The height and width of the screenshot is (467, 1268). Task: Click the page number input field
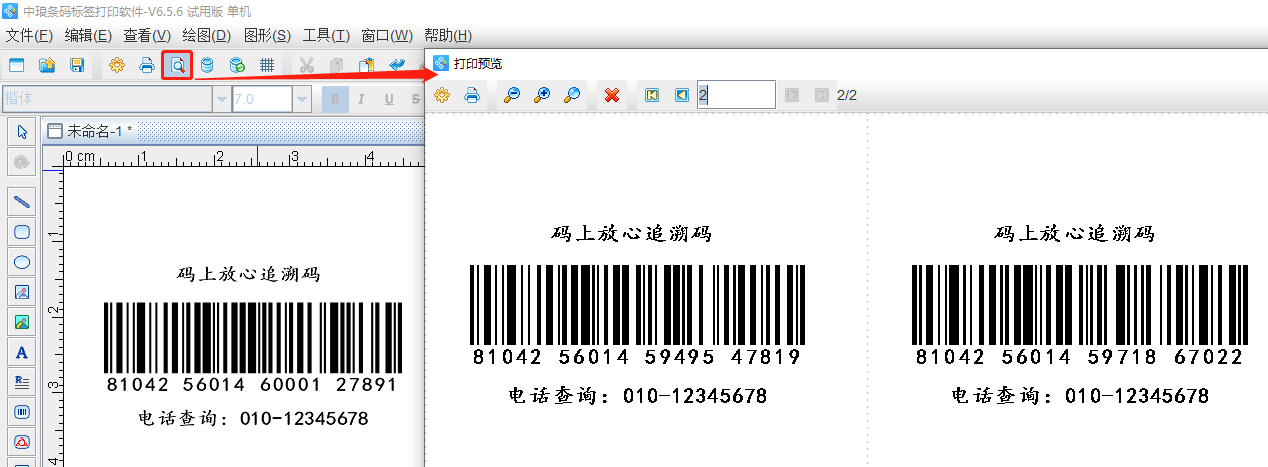click(736, 95)
